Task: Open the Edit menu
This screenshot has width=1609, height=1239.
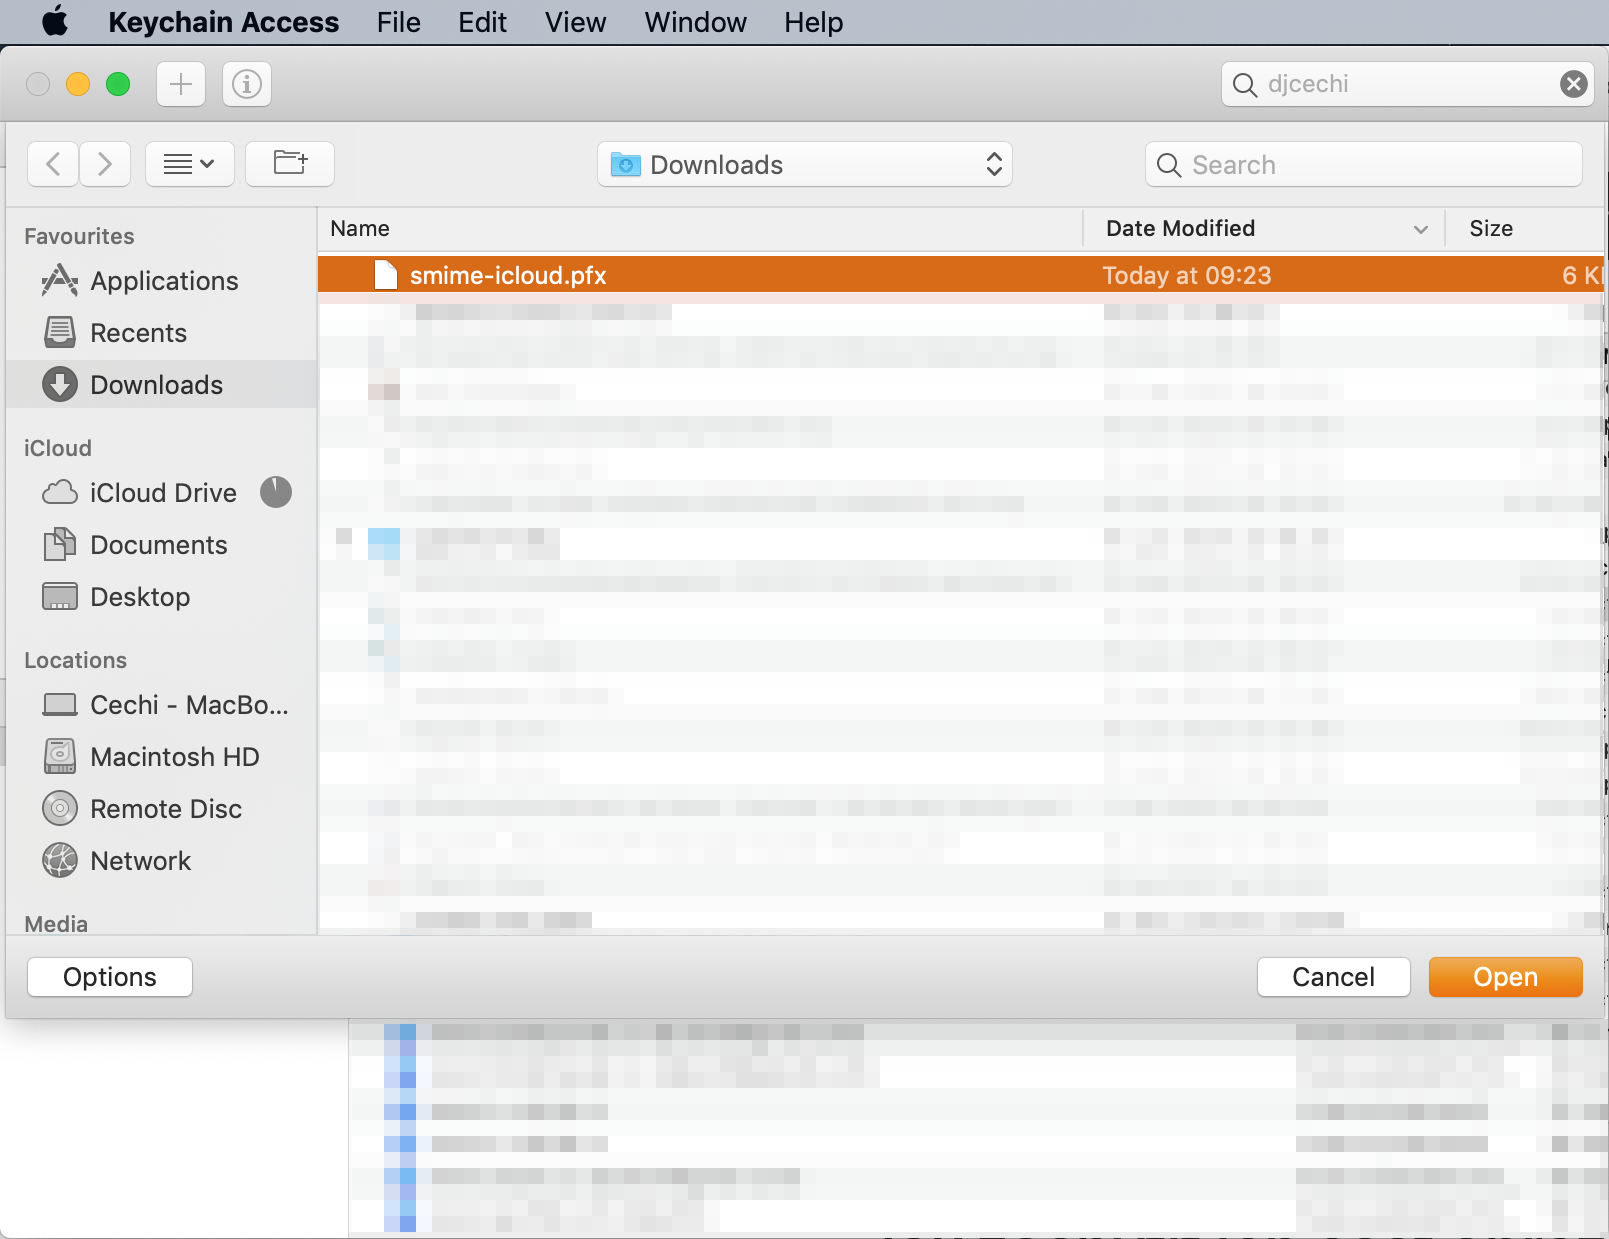Action: (482, 22)
